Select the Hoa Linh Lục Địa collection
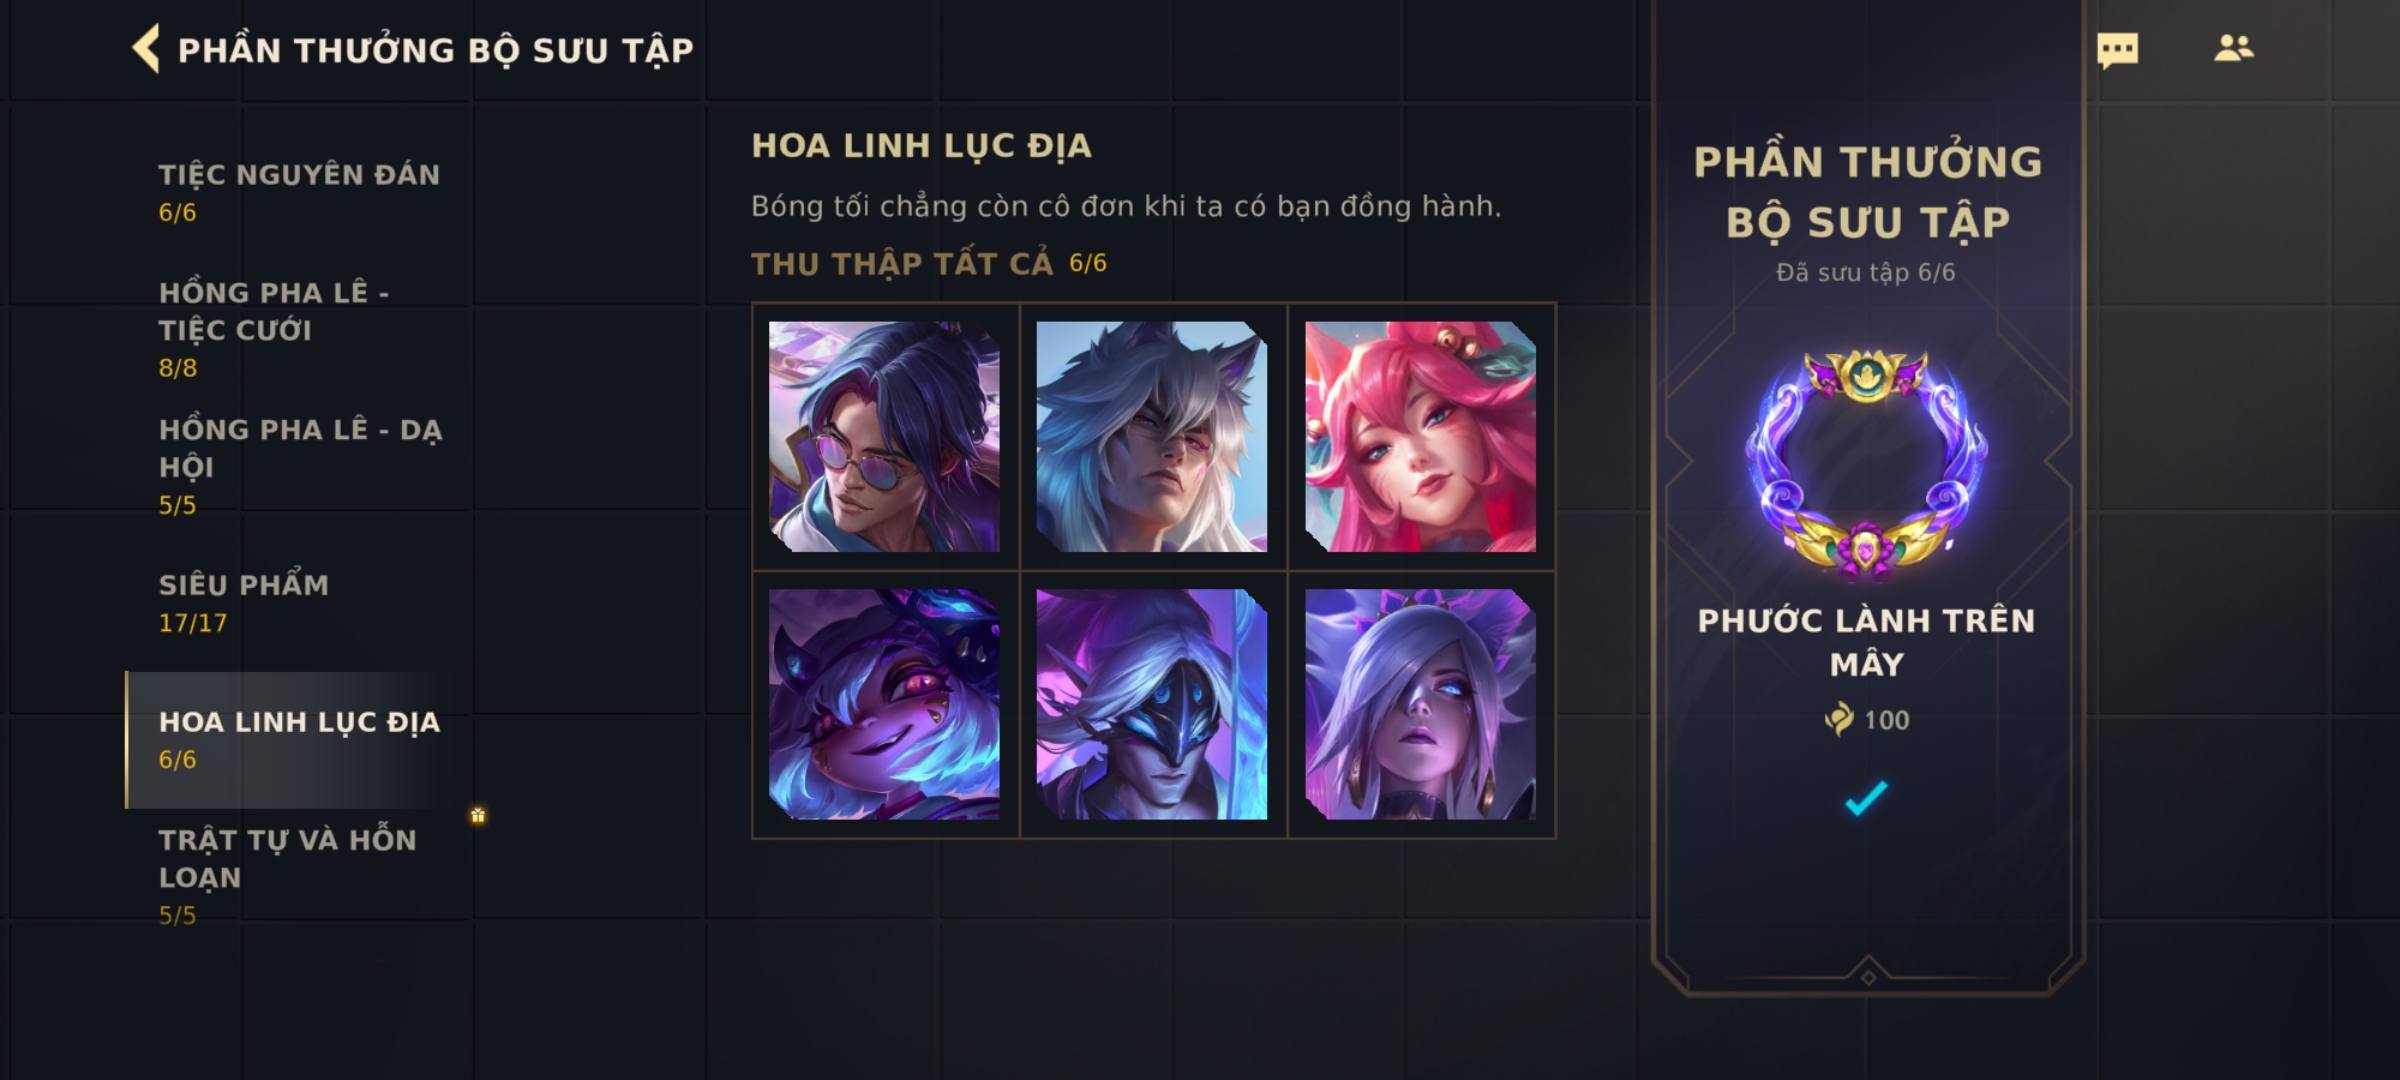This screenshot has height=1080, width=2400. (x=300, y=739)
